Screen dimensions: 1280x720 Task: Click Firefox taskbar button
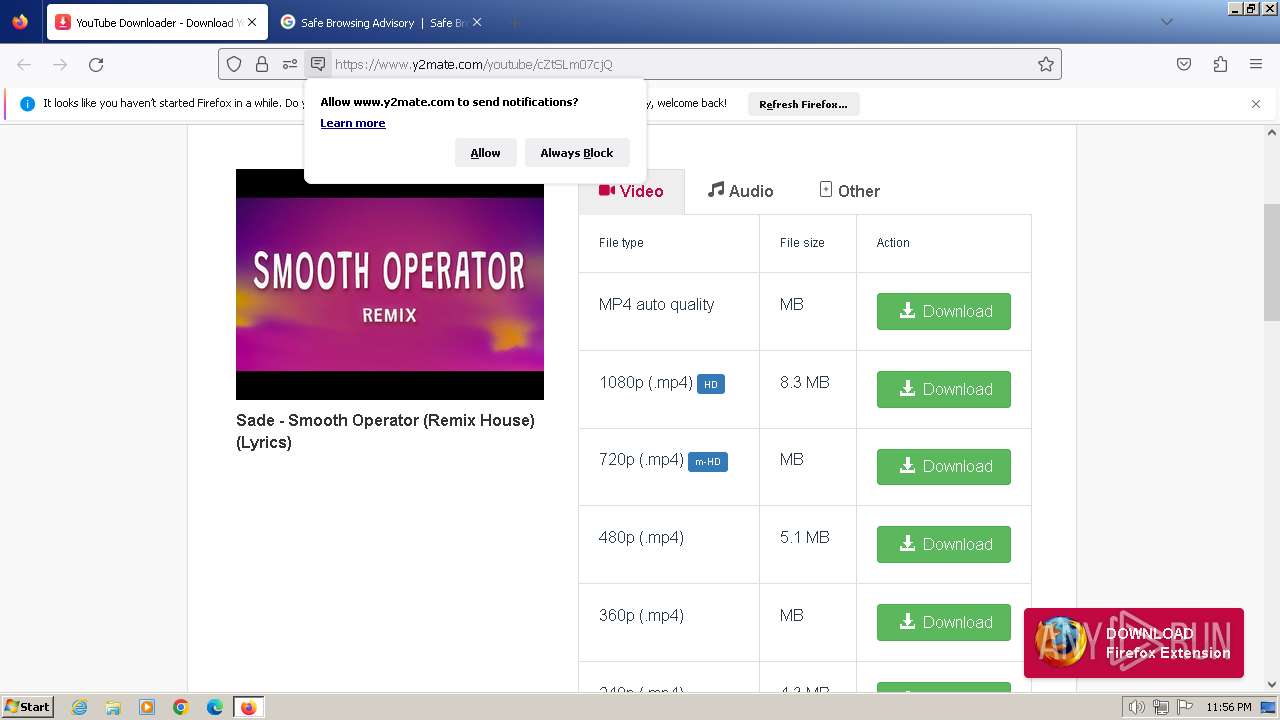coord(248,707)
